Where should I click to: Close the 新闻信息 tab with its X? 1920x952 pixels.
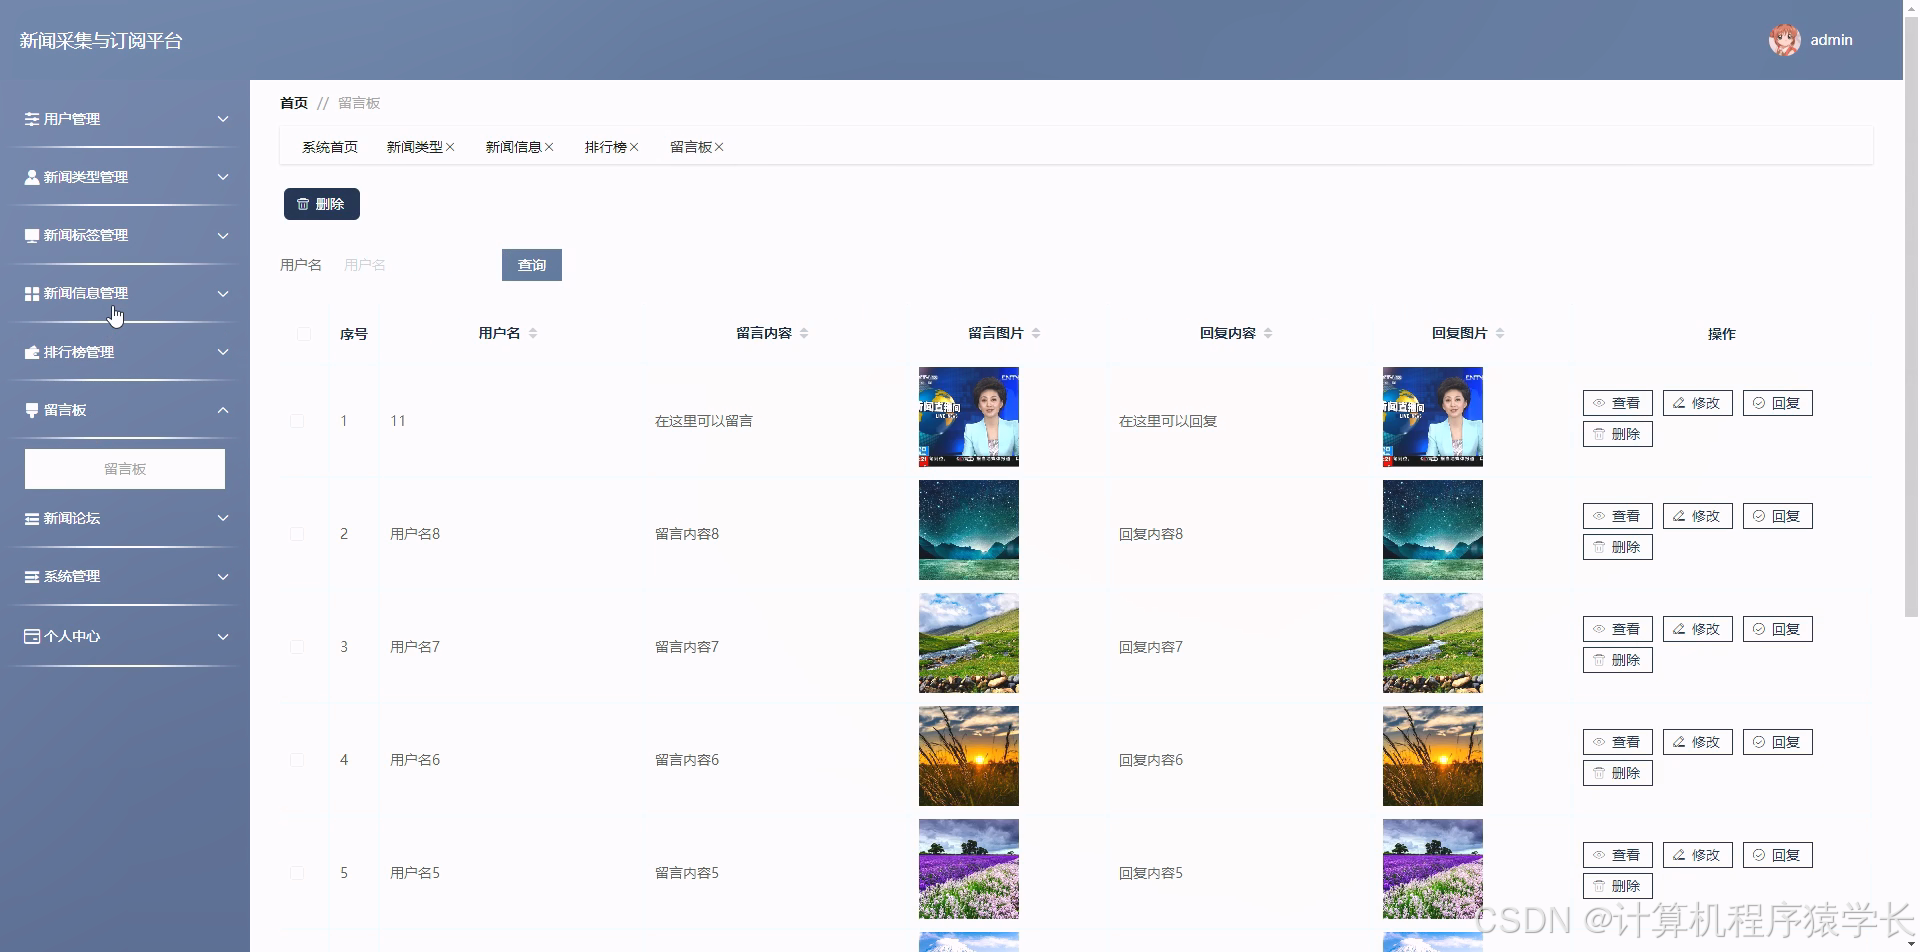[x=549, y=147]
